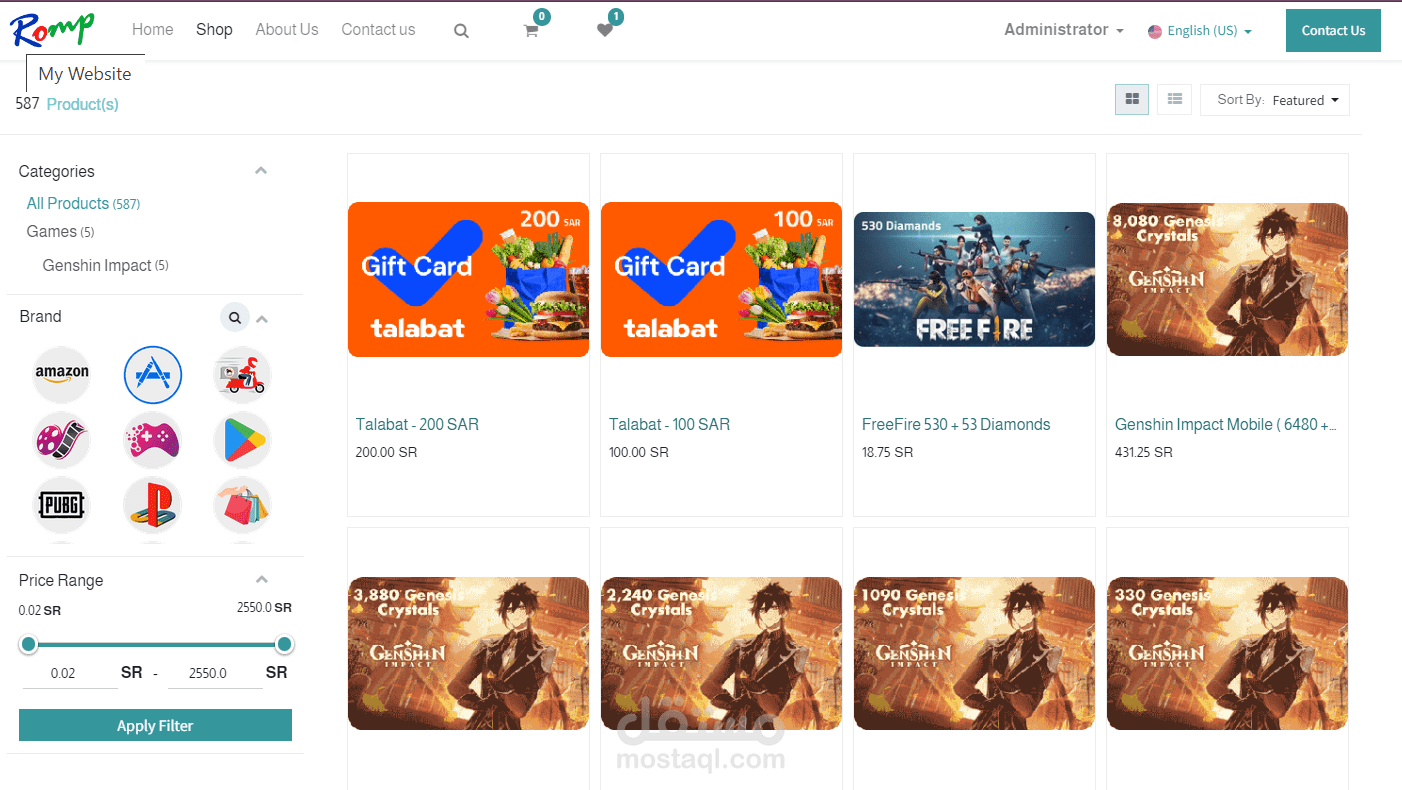Switch to grid view layout
1402x790 pixels.
1132,99
